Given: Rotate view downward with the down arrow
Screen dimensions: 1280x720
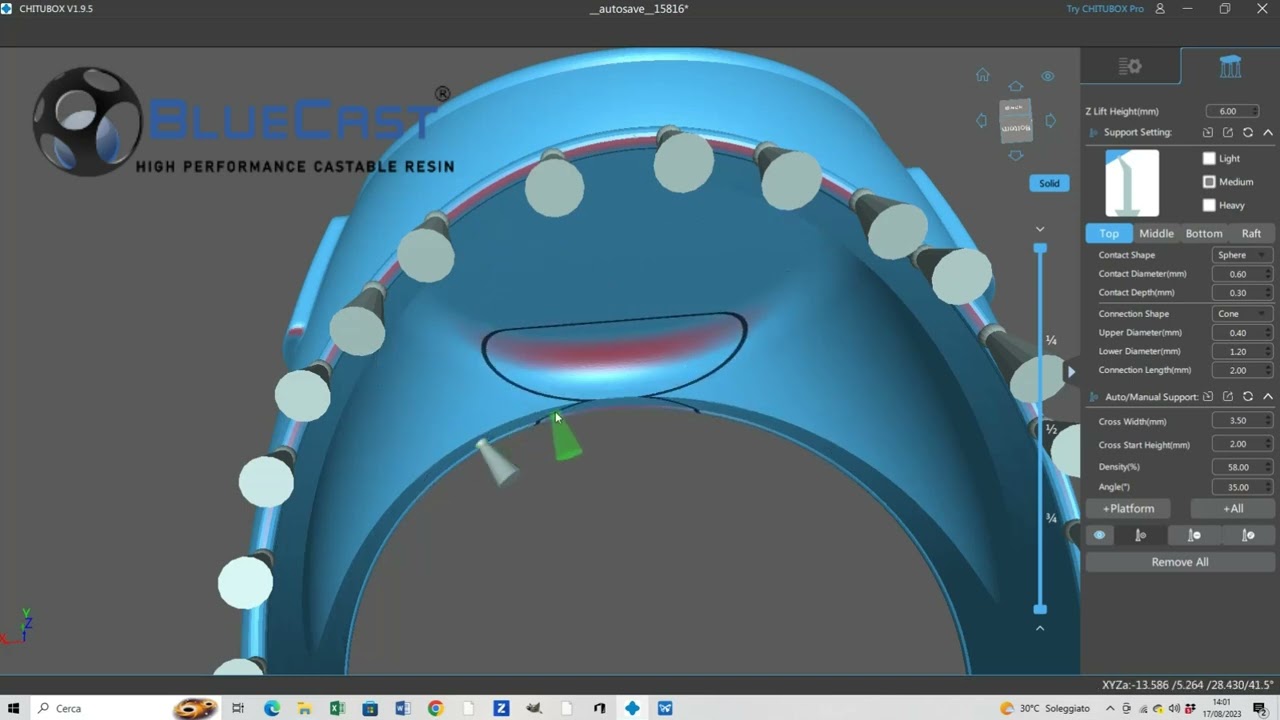Looking at the screenshot, I should 1016,155.
